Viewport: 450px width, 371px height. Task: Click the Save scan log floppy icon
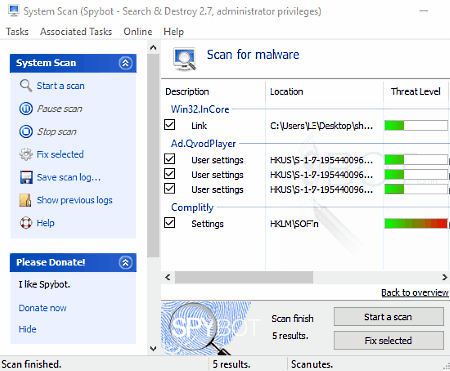coord(26,177)
